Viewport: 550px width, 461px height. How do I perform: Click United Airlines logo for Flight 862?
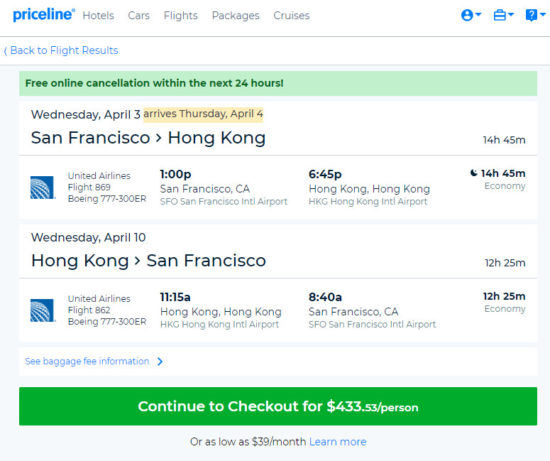tap(42, 310)
